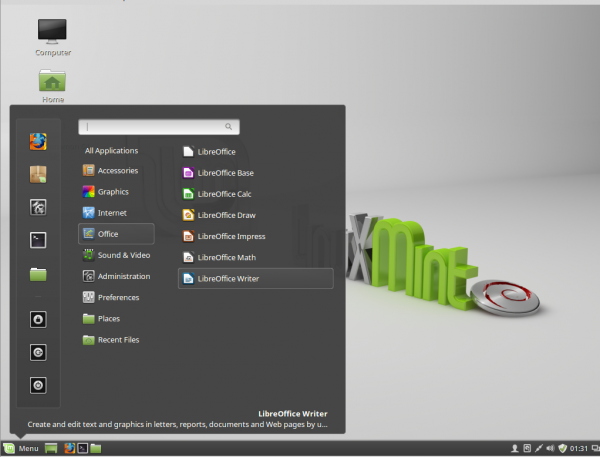Click the Quit power icon in the menu sidebar
Screen dimensions: 600x457
(38, 385)
